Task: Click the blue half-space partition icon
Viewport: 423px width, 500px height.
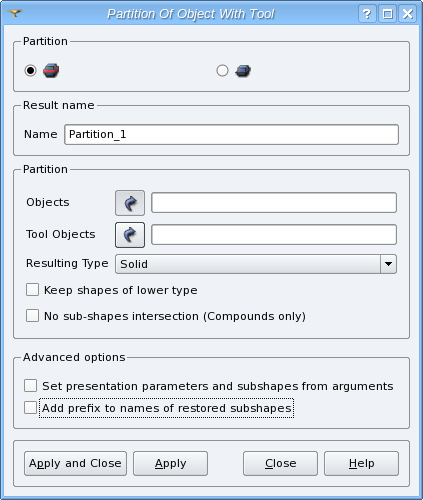Action: 243,71
